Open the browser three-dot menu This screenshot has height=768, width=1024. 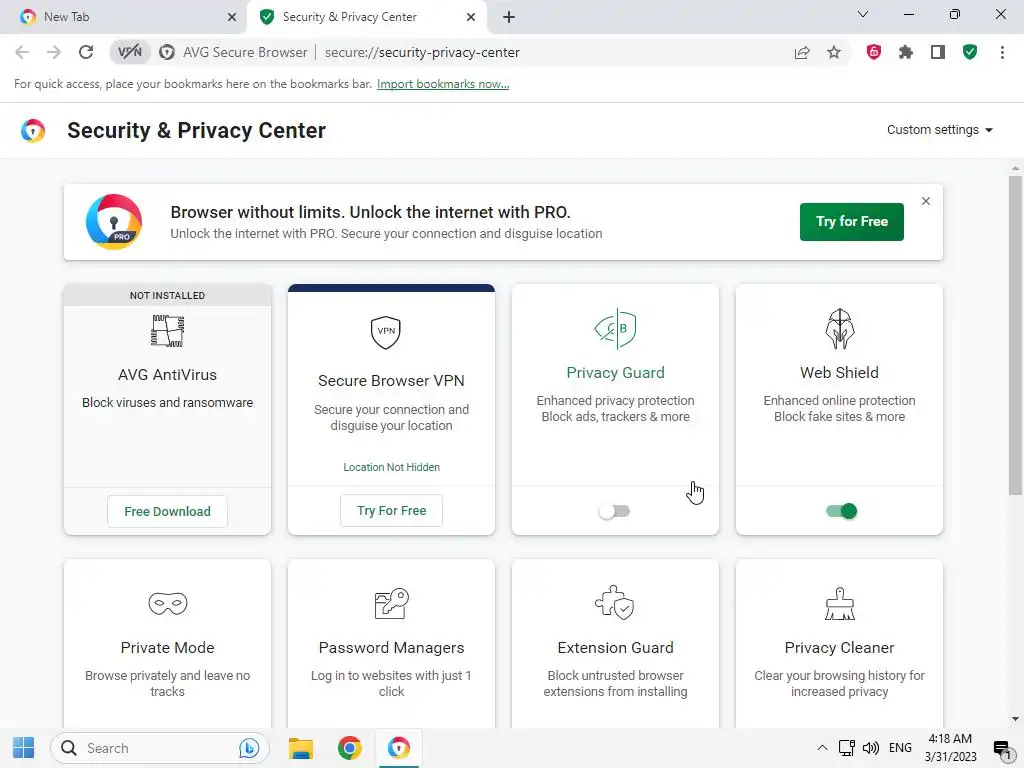1002,52
